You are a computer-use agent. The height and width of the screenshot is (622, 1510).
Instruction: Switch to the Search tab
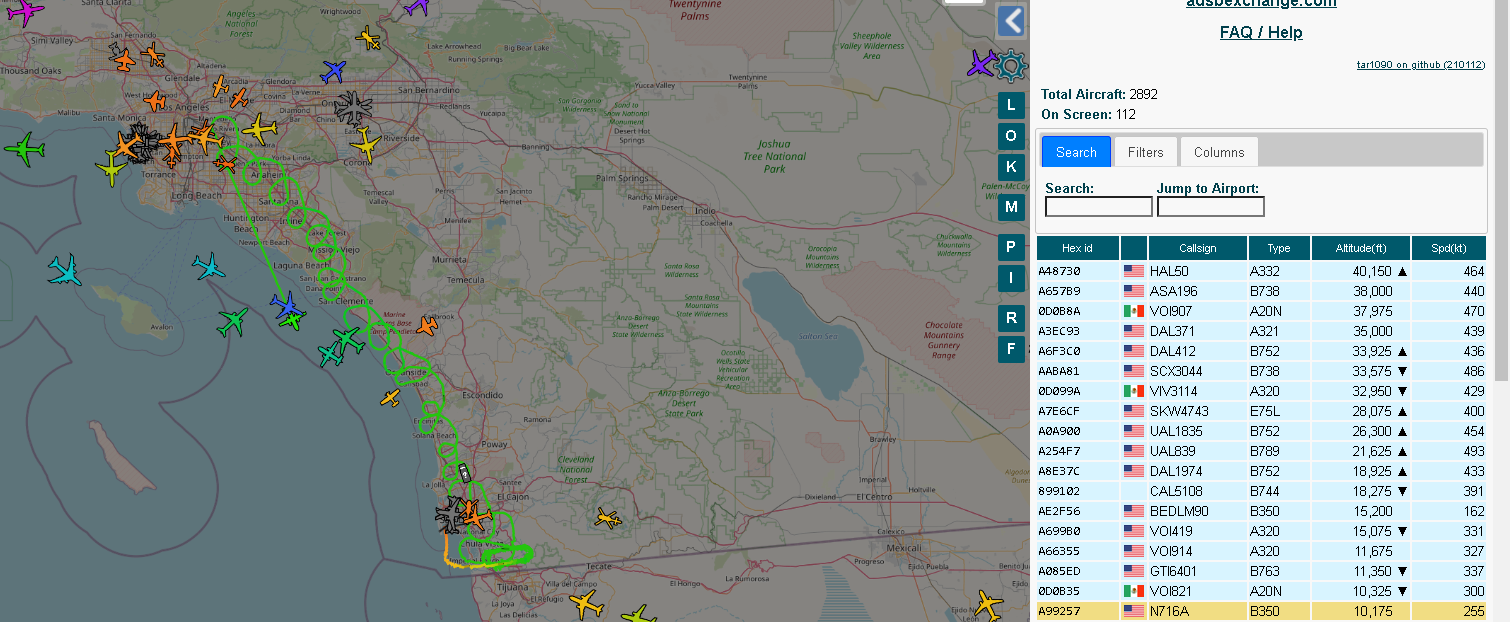[x=1076, y=152]
